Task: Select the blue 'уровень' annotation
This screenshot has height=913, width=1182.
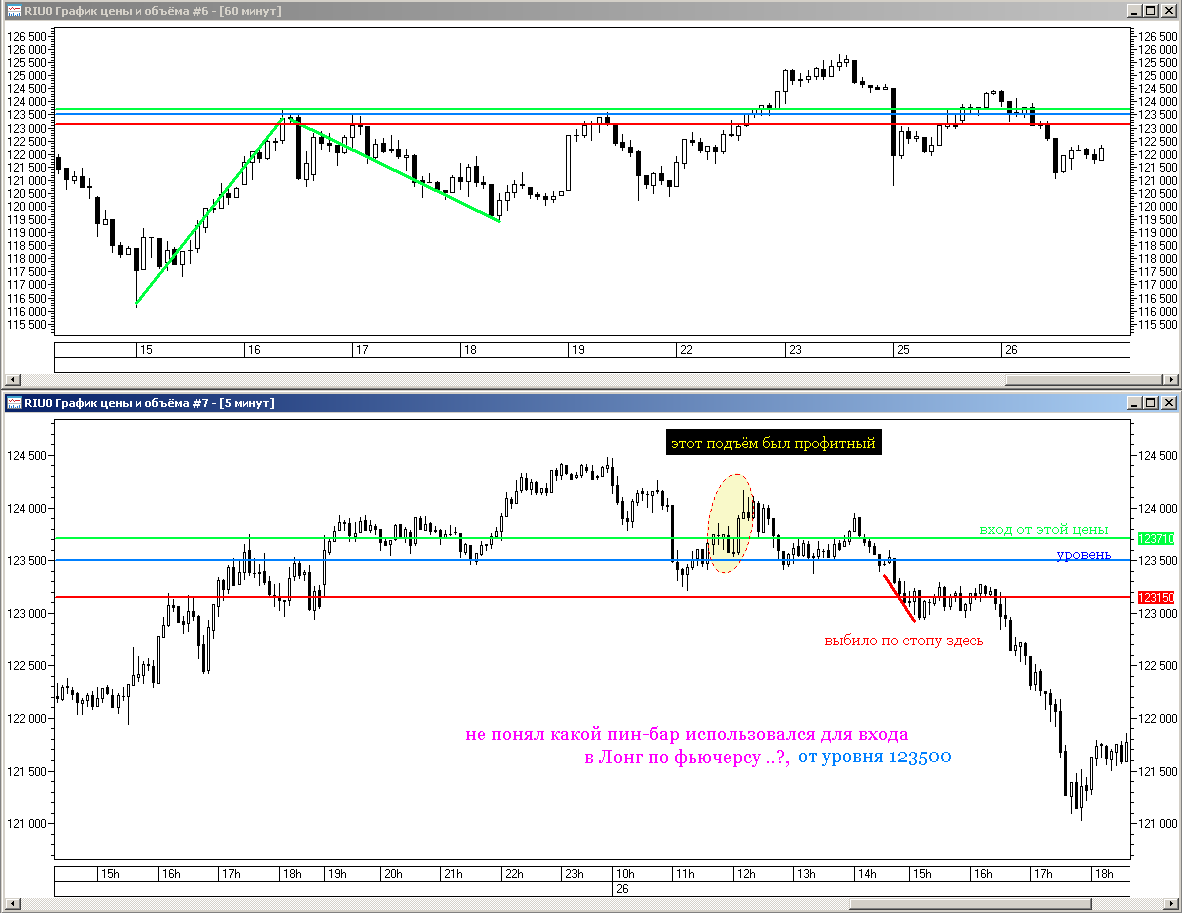Action: point(1083,555)
